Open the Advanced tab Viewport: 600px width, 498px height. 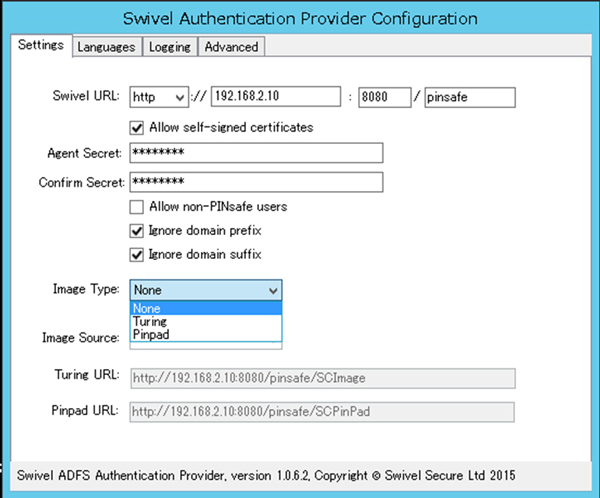231,47
